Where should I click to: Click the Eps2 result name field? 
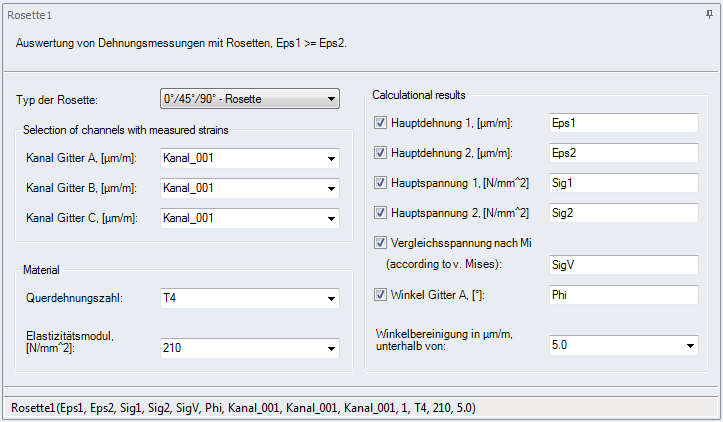point(622,153)
